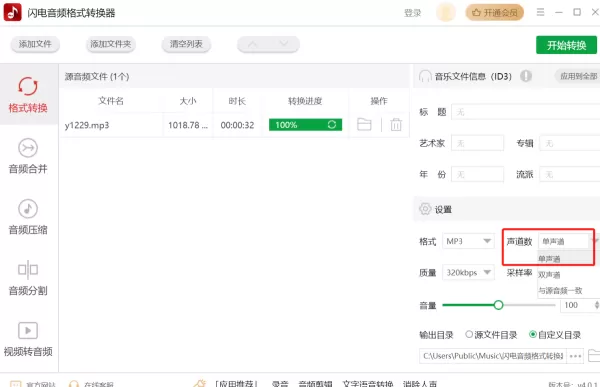Move selected file up with up arrow
Screen dimensions: 600x387
(253, 44)
